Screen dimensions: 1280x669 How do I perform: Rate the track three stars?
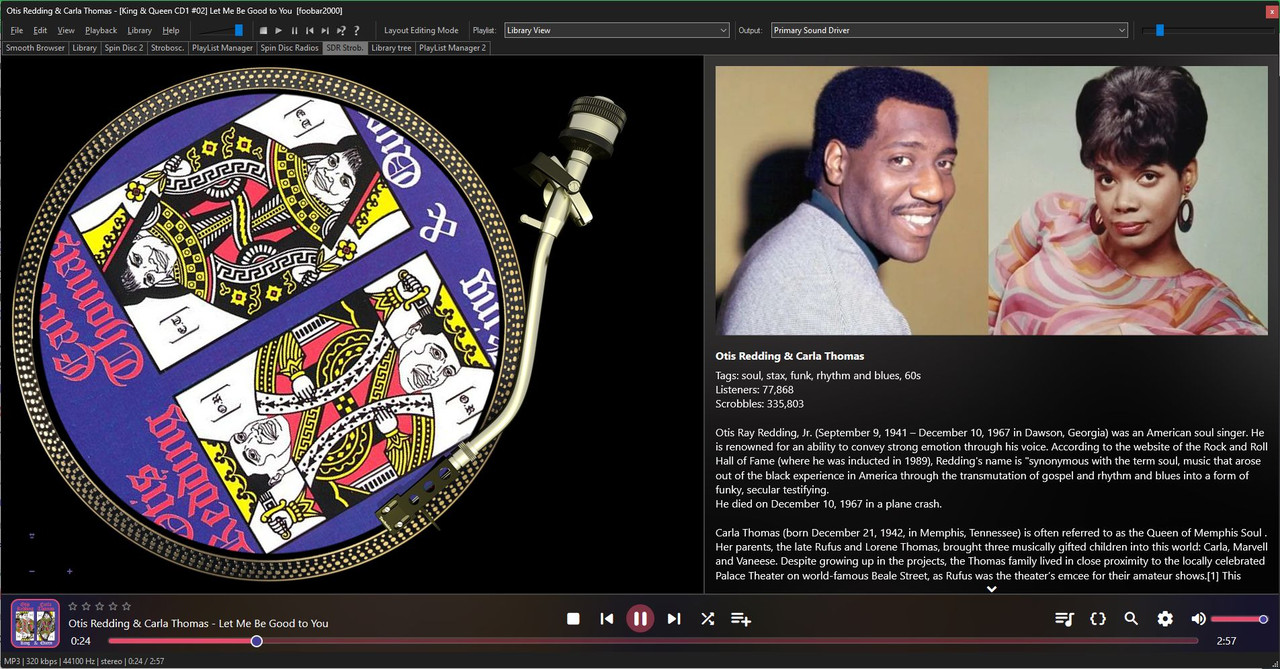(99, 606)
